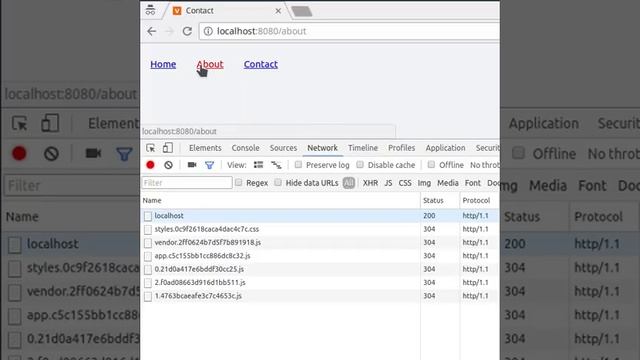Close the Contact browser tab
640x360 pixels.
pos(278,11)
